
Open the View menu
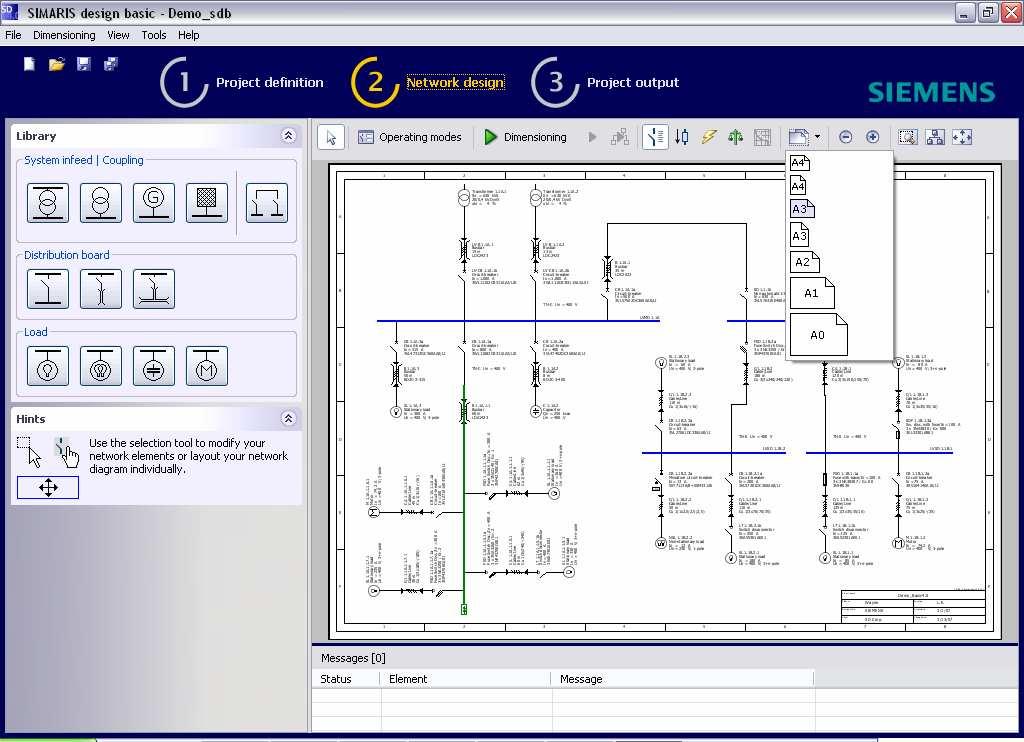118,35
